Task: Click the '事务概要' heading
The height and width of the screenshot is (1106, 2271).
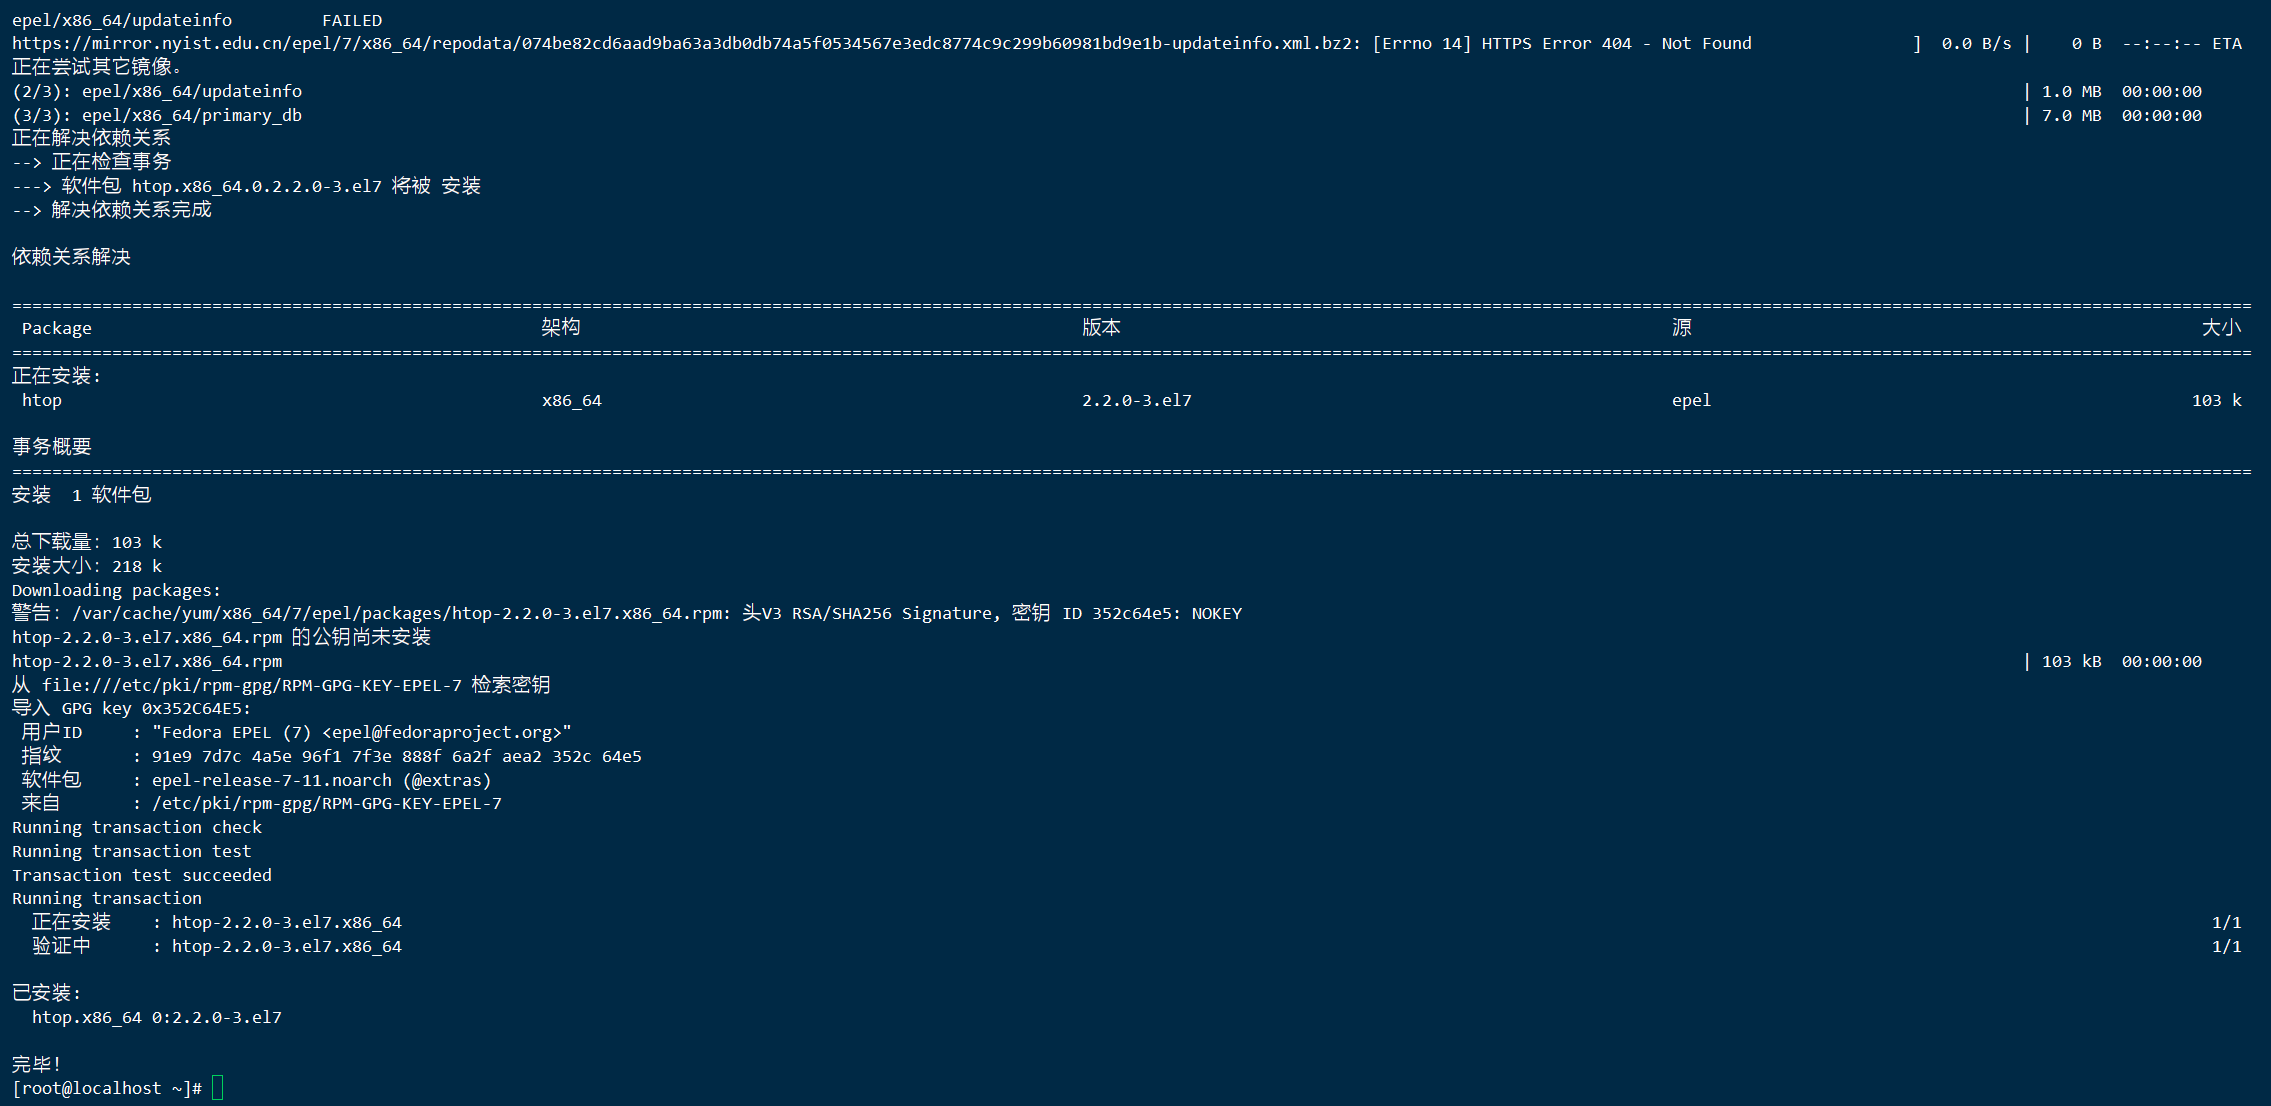Action: pos(52,446)
